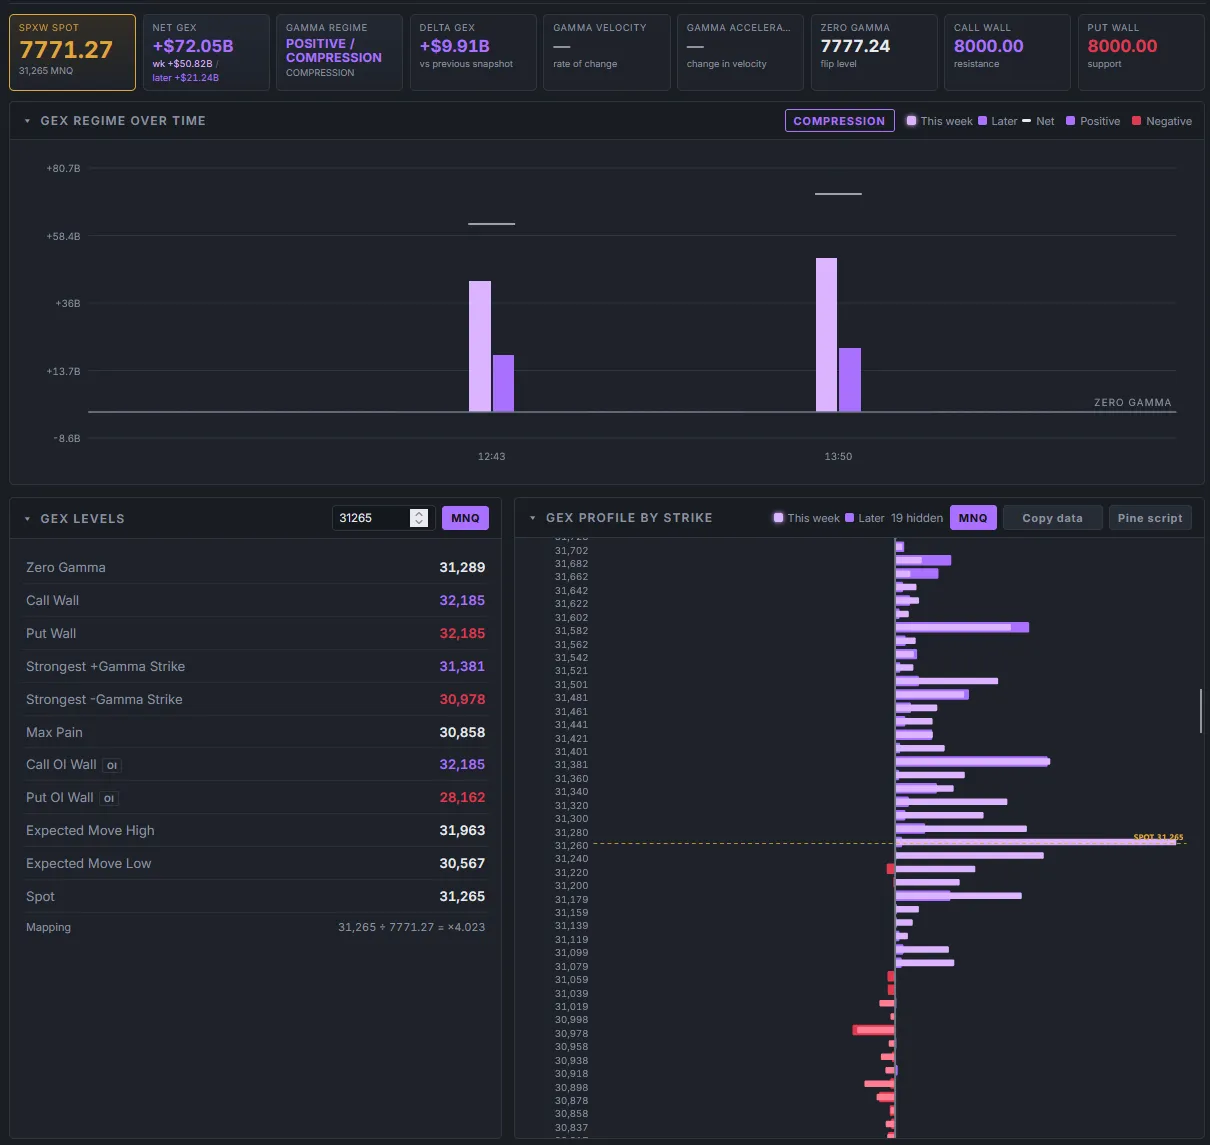
Task: Toggle Net line in regime chart legend
Action: pyautogui.click(x=1038, y=121)
